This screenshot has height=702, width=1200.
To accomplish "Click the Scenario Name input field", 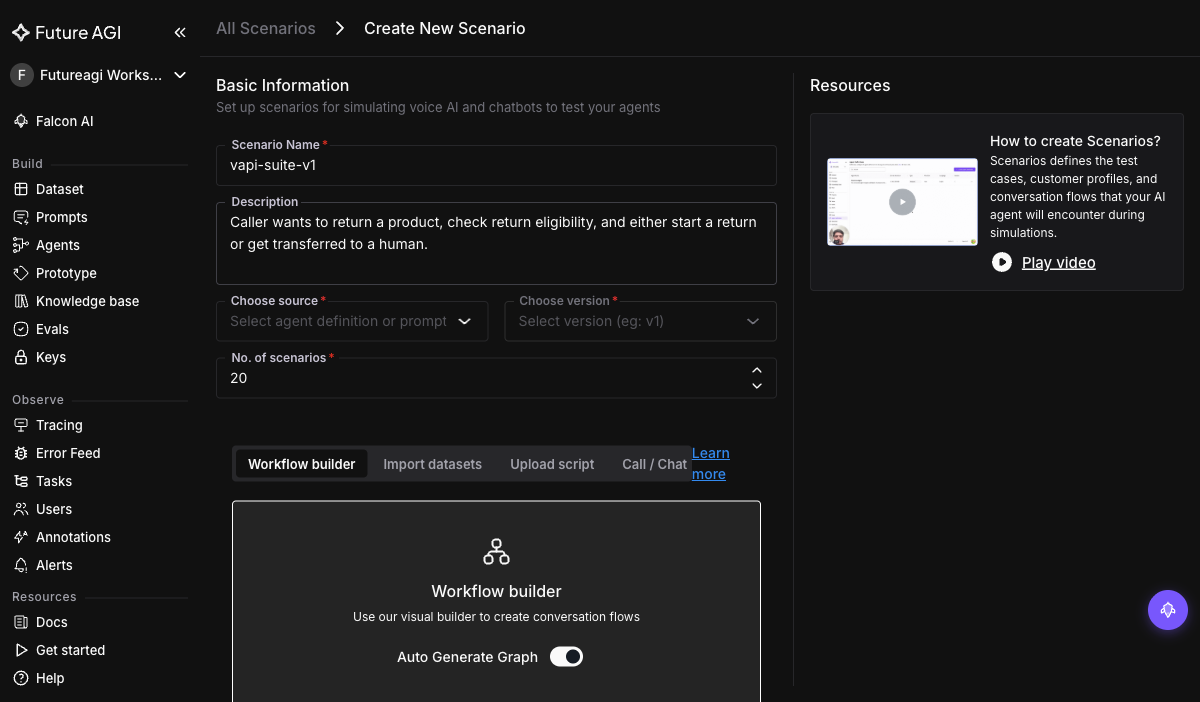I will coord(496,165).
